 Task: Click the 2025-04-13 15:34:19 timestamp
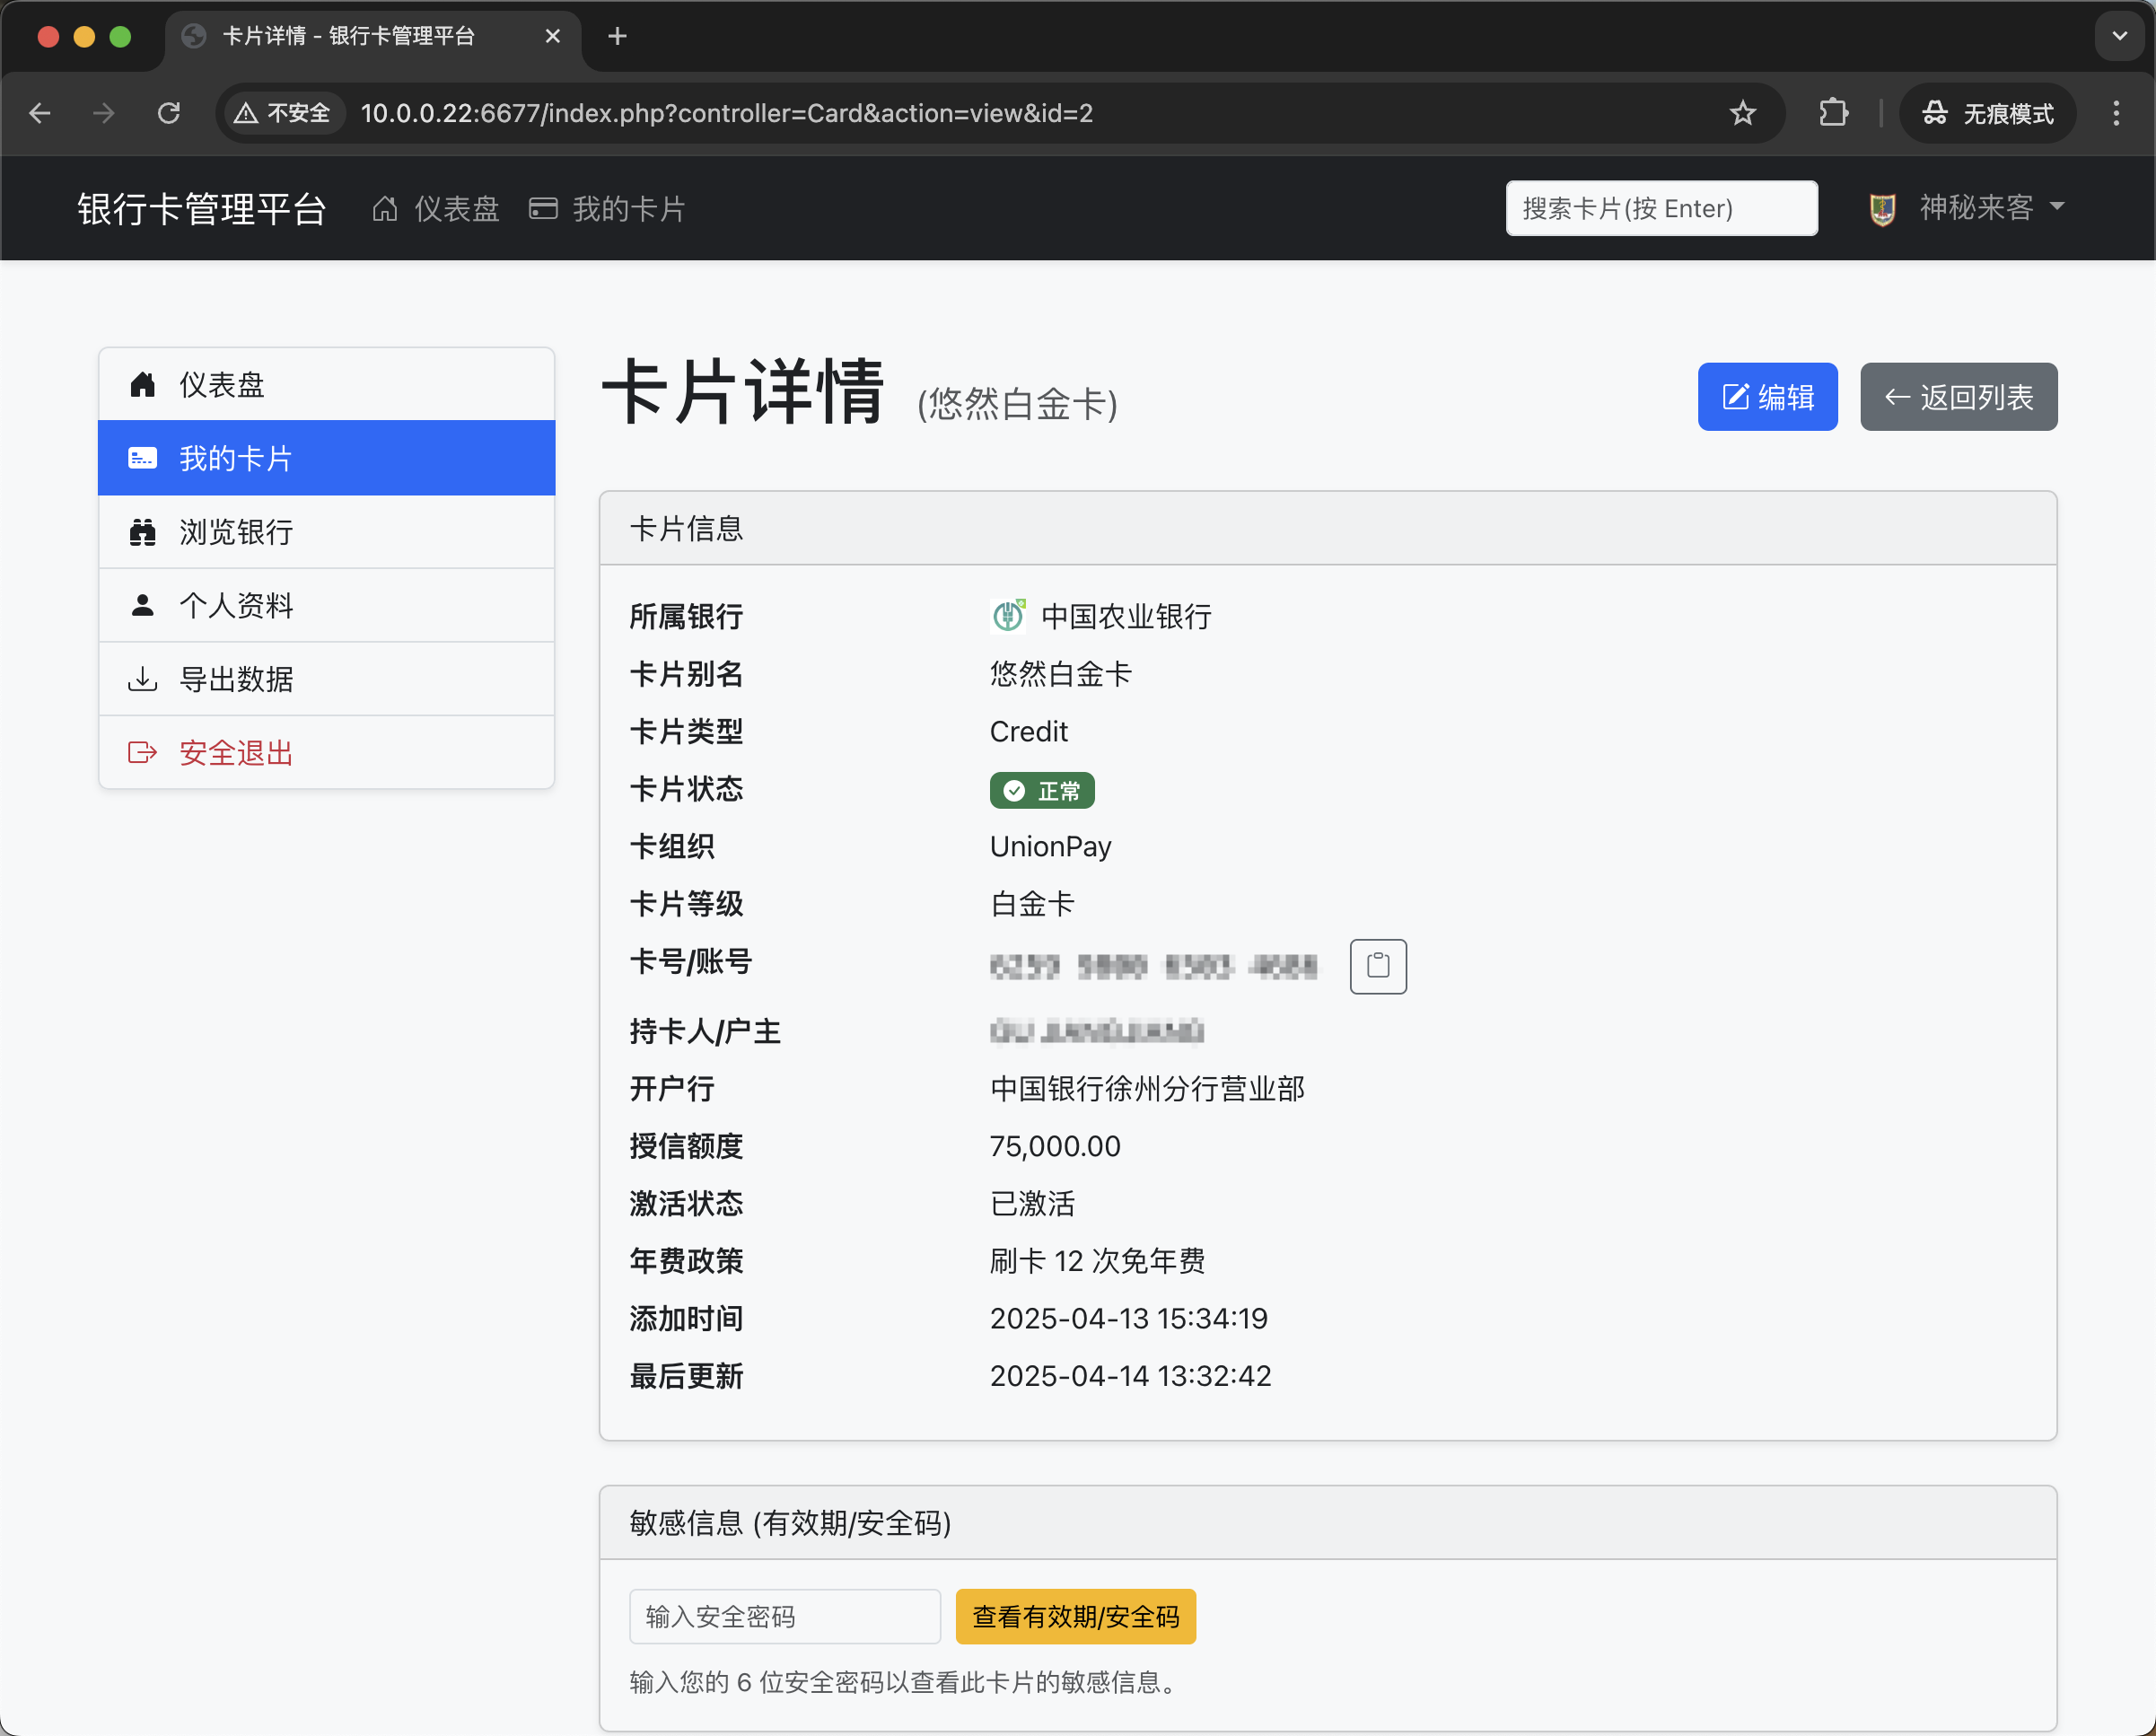tap(1128, 1318)
